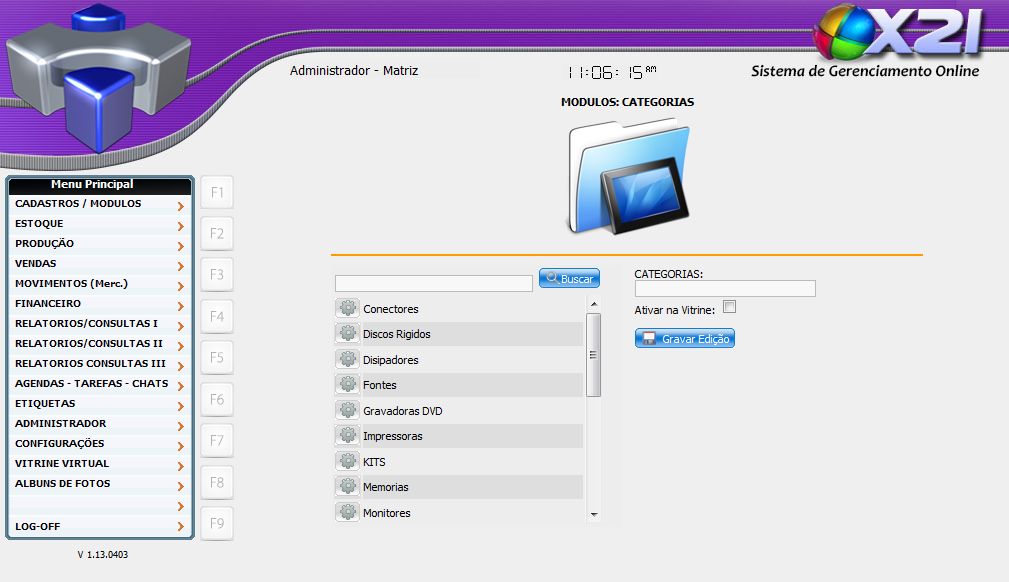Select VENDAS in the main menu

click(36, 264)
